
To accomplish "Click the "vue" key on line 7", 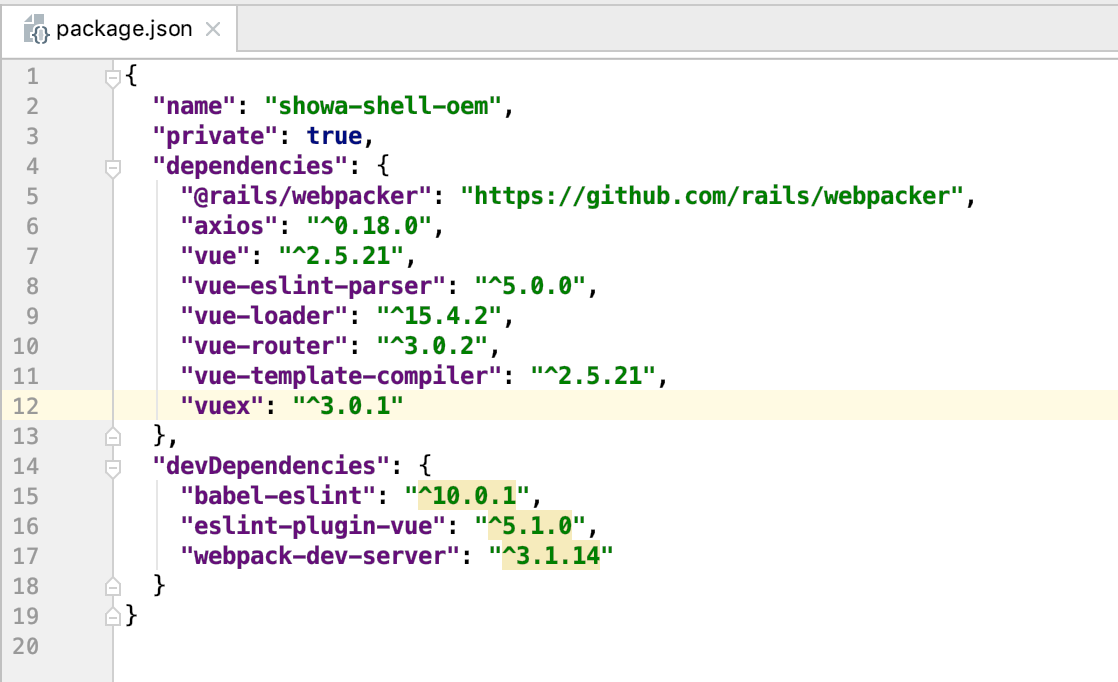I will (215, 256).
